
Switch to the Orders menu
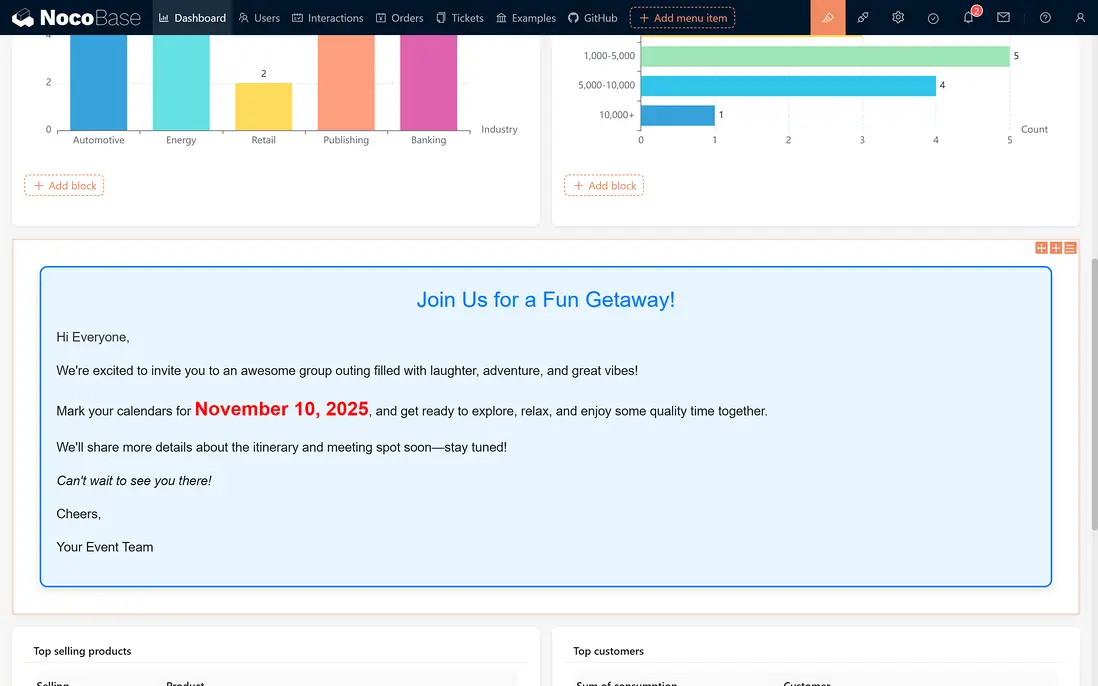click(x=399, y=18)
